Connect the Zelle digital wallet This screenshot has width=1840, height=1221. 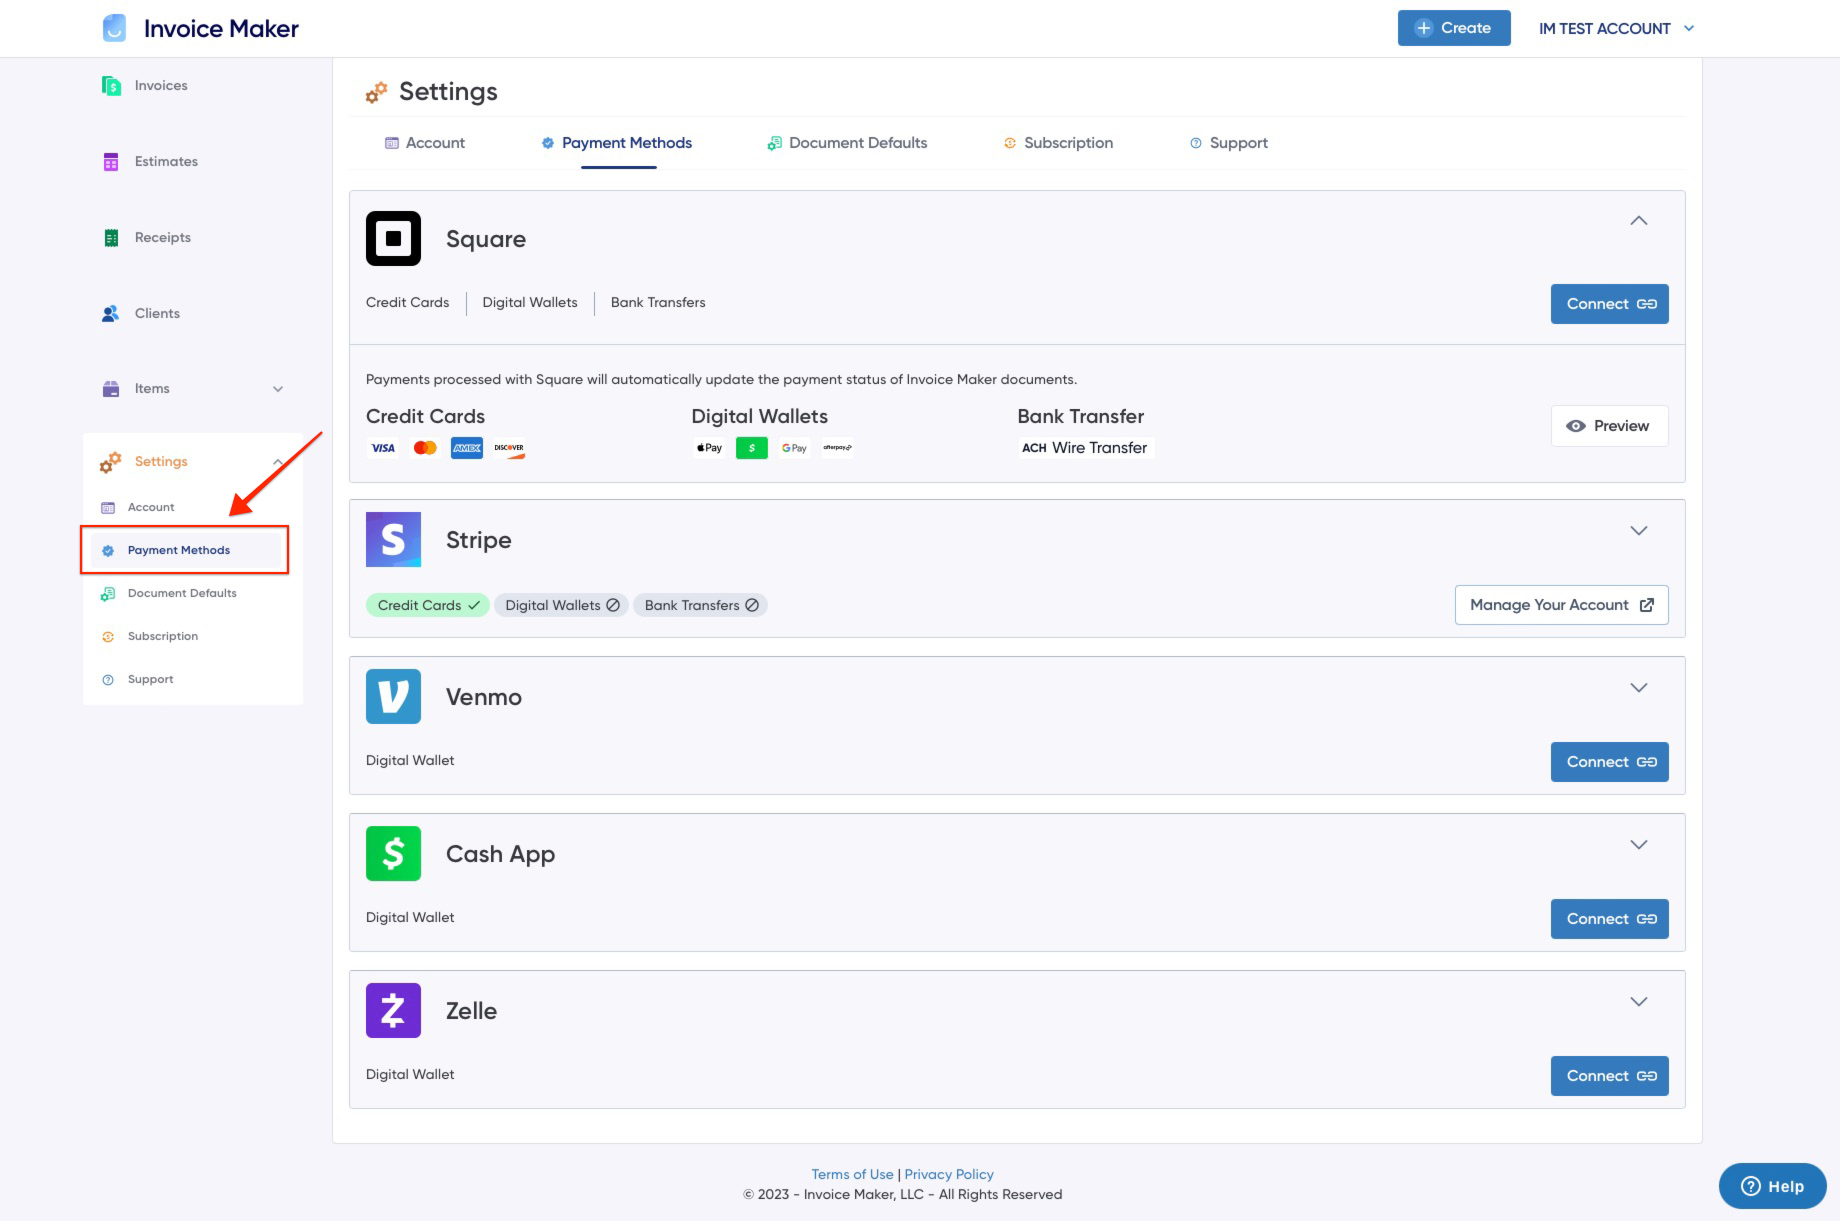(1609, 1076)
